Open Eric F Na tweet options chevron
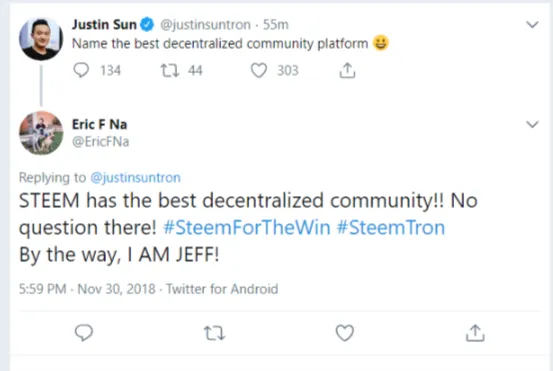The height and width of the screenshot is (371, 553). pos(532,124)
